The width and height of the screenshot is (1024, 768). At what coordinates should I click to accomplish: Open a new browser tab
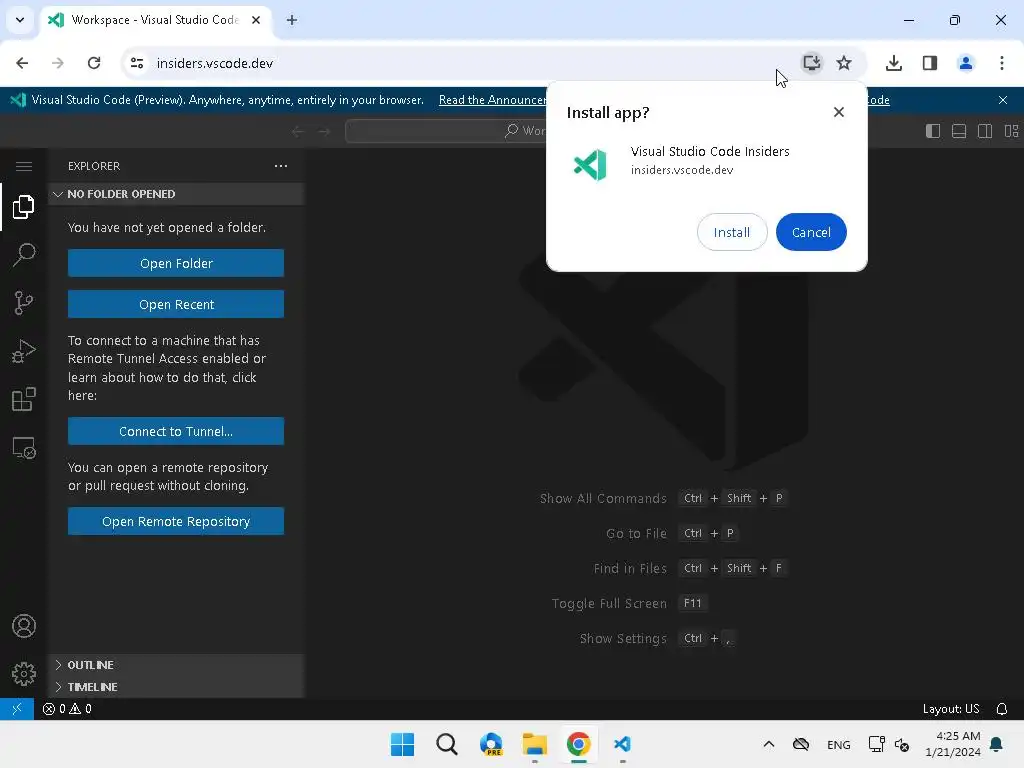292,20
